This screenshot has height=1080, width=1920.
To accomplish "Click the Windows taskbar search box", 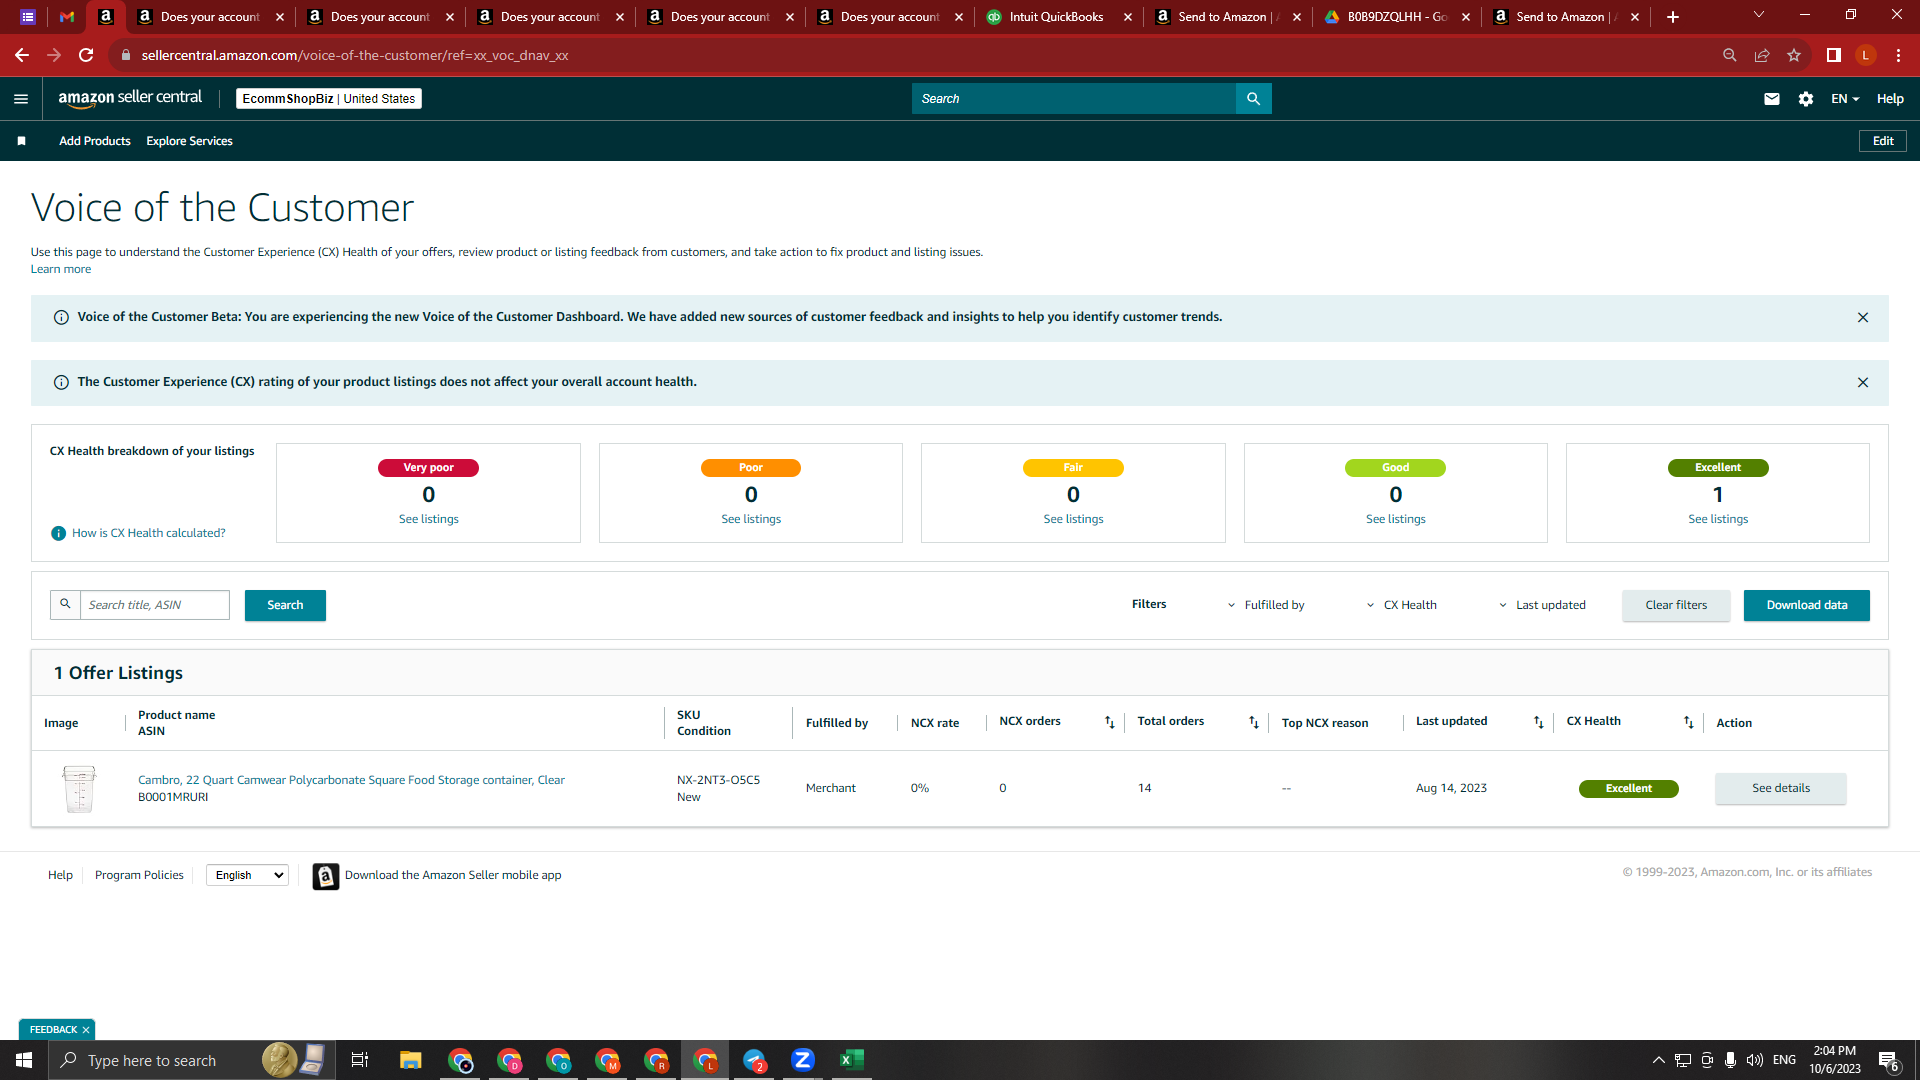I will coord(190,1060).
